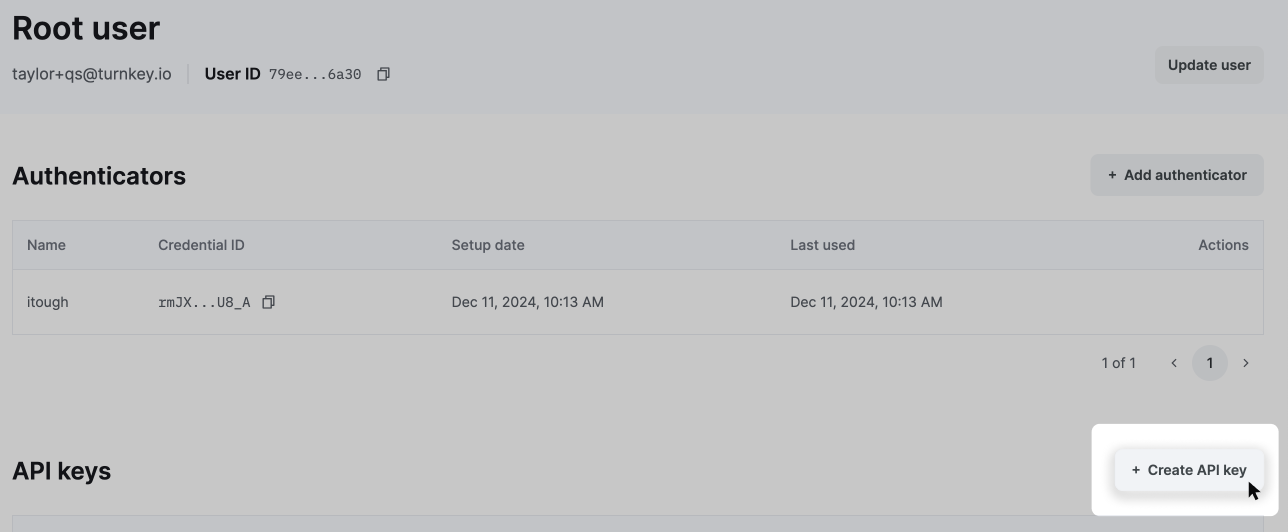
Task: Click the Actions column header
Action: click(1223, 245)
